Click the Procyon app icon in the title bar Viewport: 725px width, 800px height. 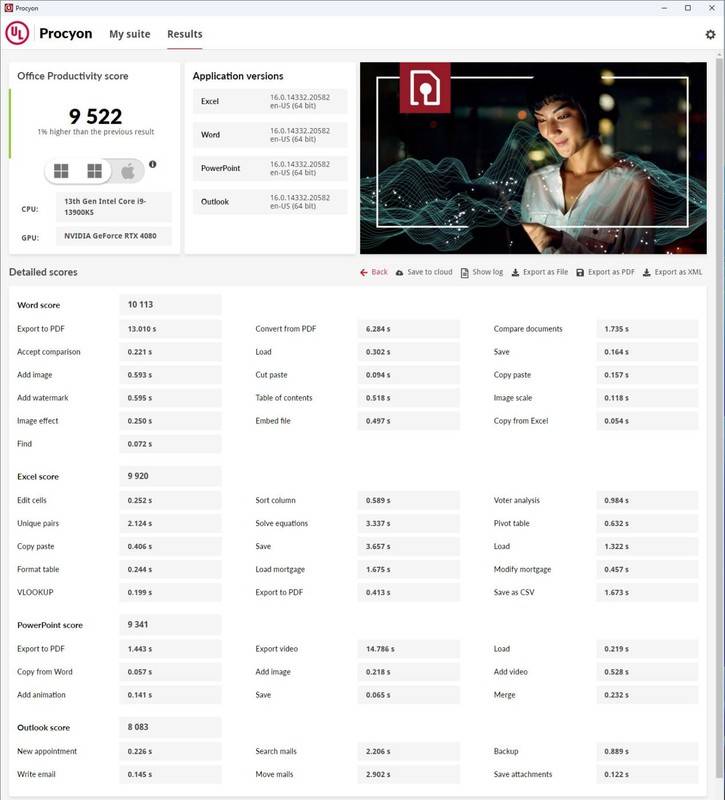coord(8,8)
